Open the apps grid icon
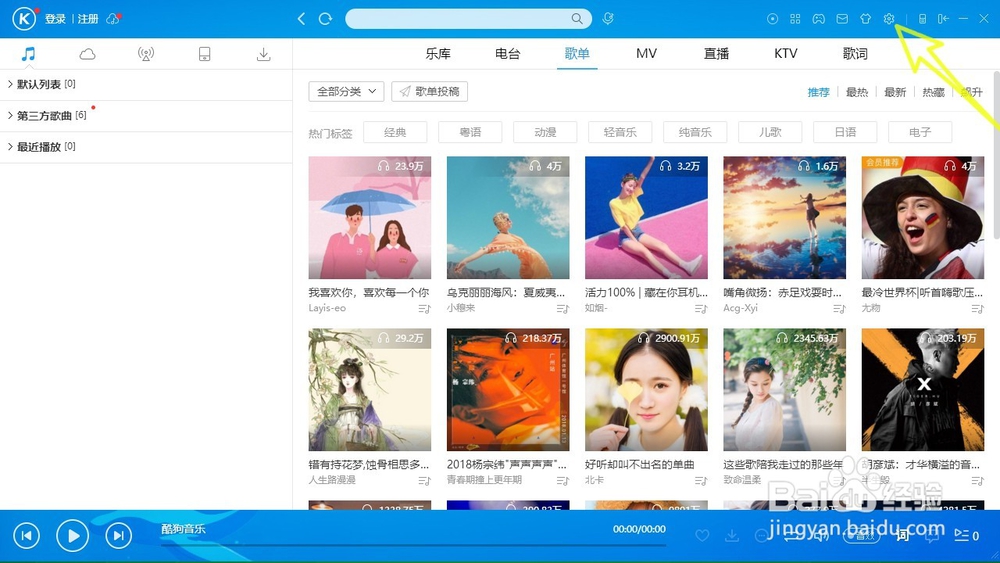The height and width of the screenshot is (563, 1000). coord(795,19)
